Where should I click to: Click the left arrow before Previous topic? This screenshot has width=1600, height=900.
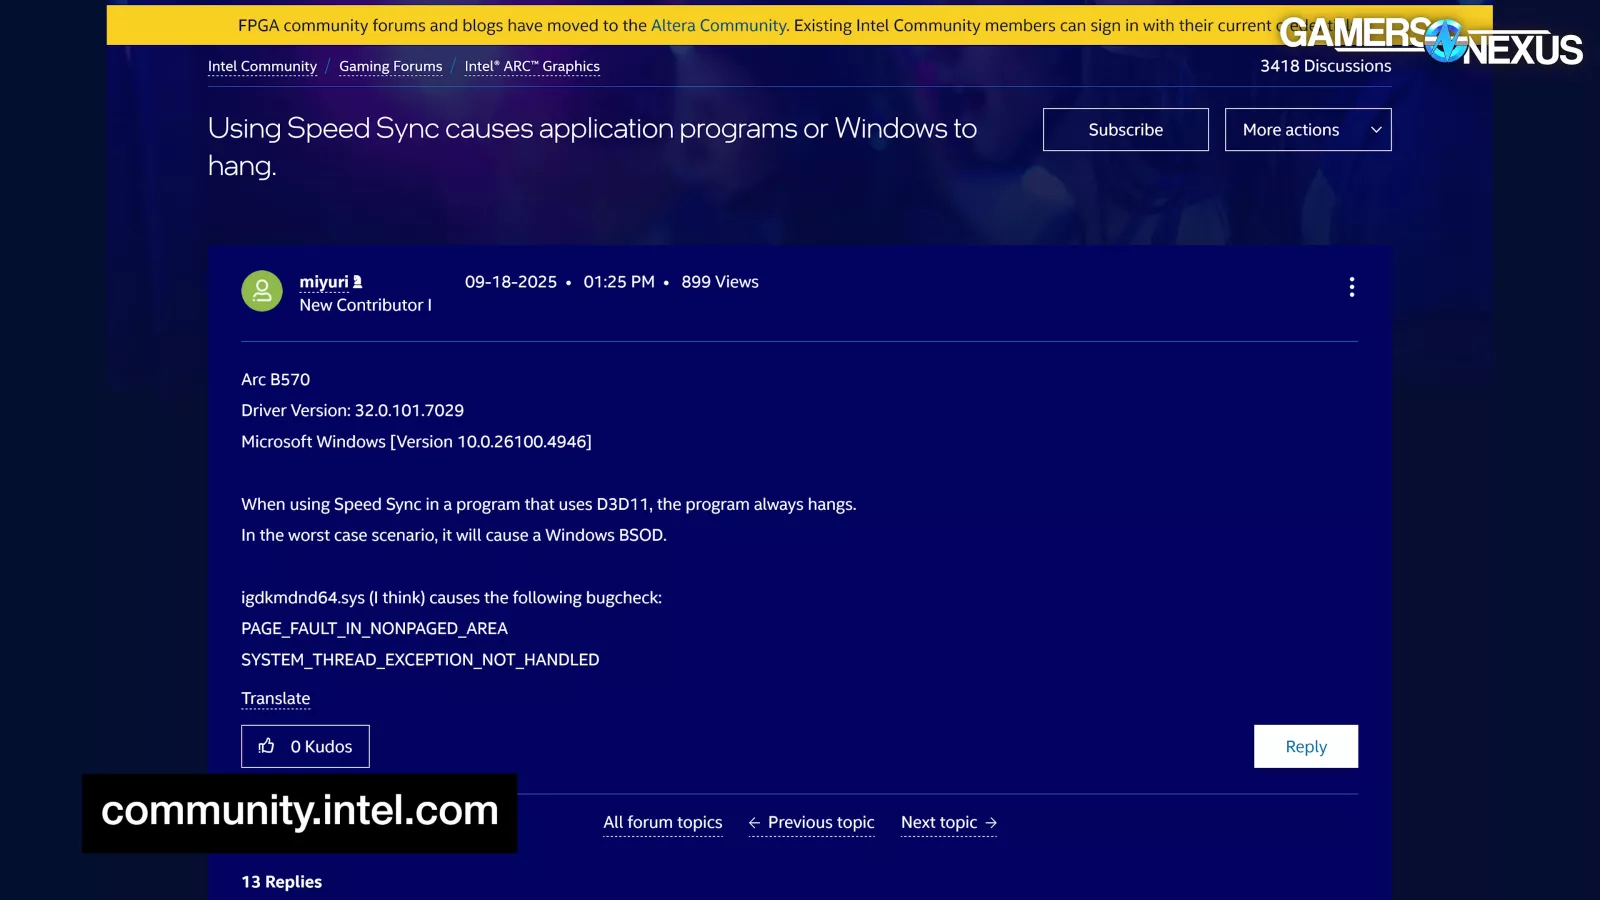click(x=755, y=823)
